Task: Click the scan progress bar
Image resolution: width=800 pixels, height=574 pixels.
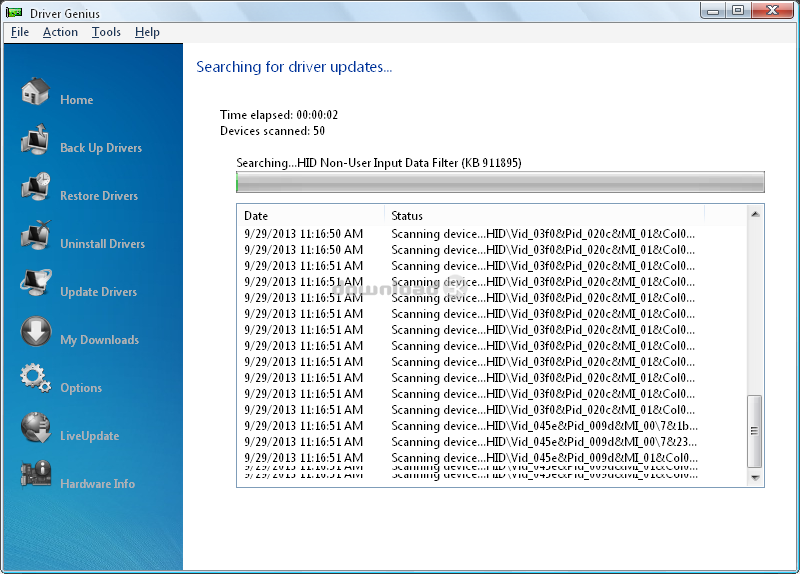Action: pos(500,182)
